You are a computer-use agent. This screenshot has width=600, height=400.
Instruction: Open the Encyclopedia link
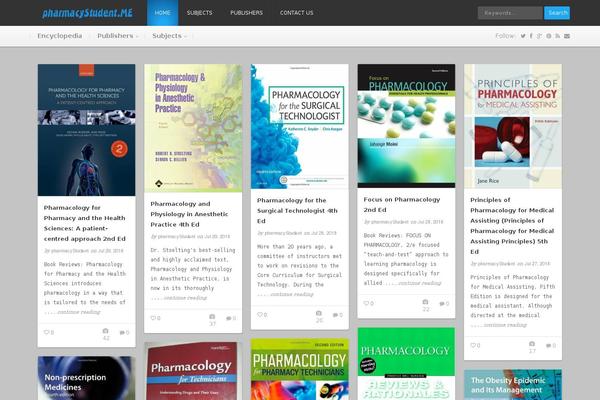[60, 36]
